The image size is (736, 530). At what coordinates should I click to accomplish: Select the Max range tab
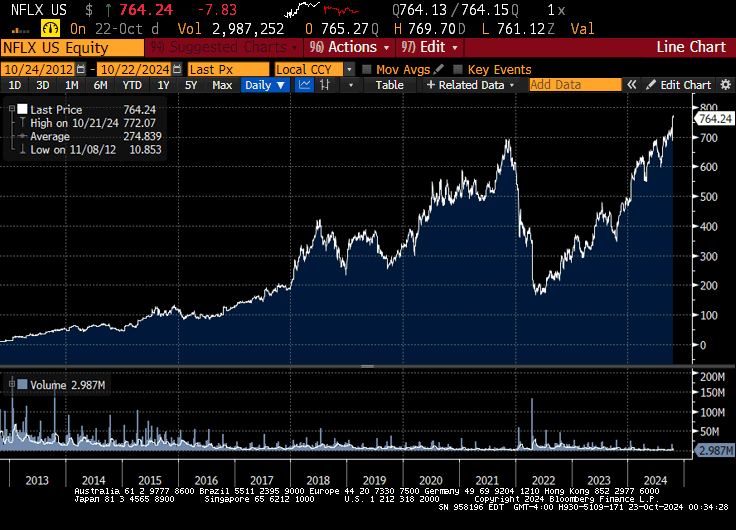pos(222,85)
